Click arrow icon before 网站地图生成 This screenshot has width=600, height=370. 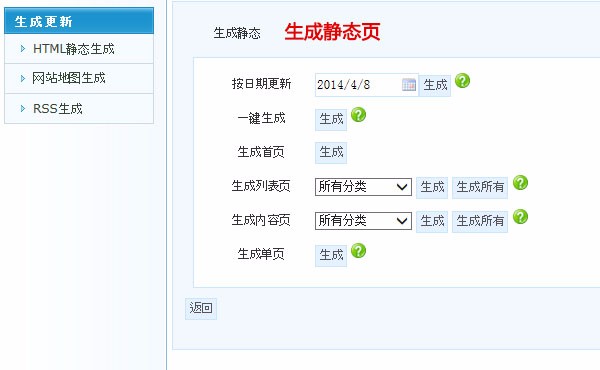(23, 78)
